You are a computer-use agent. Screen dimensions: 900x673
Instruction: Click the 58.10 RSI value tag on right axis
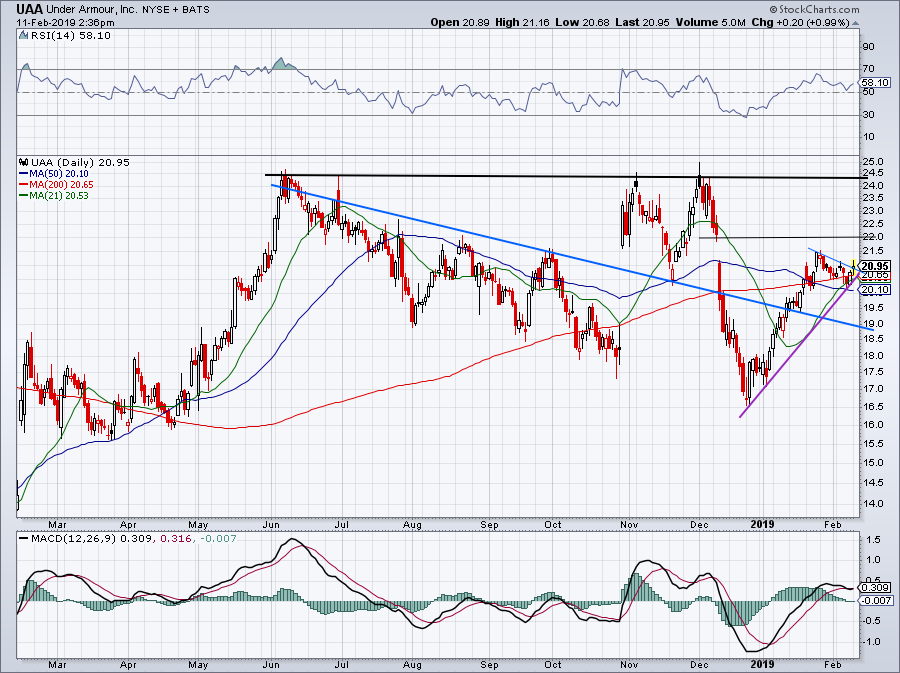point(876,83)
